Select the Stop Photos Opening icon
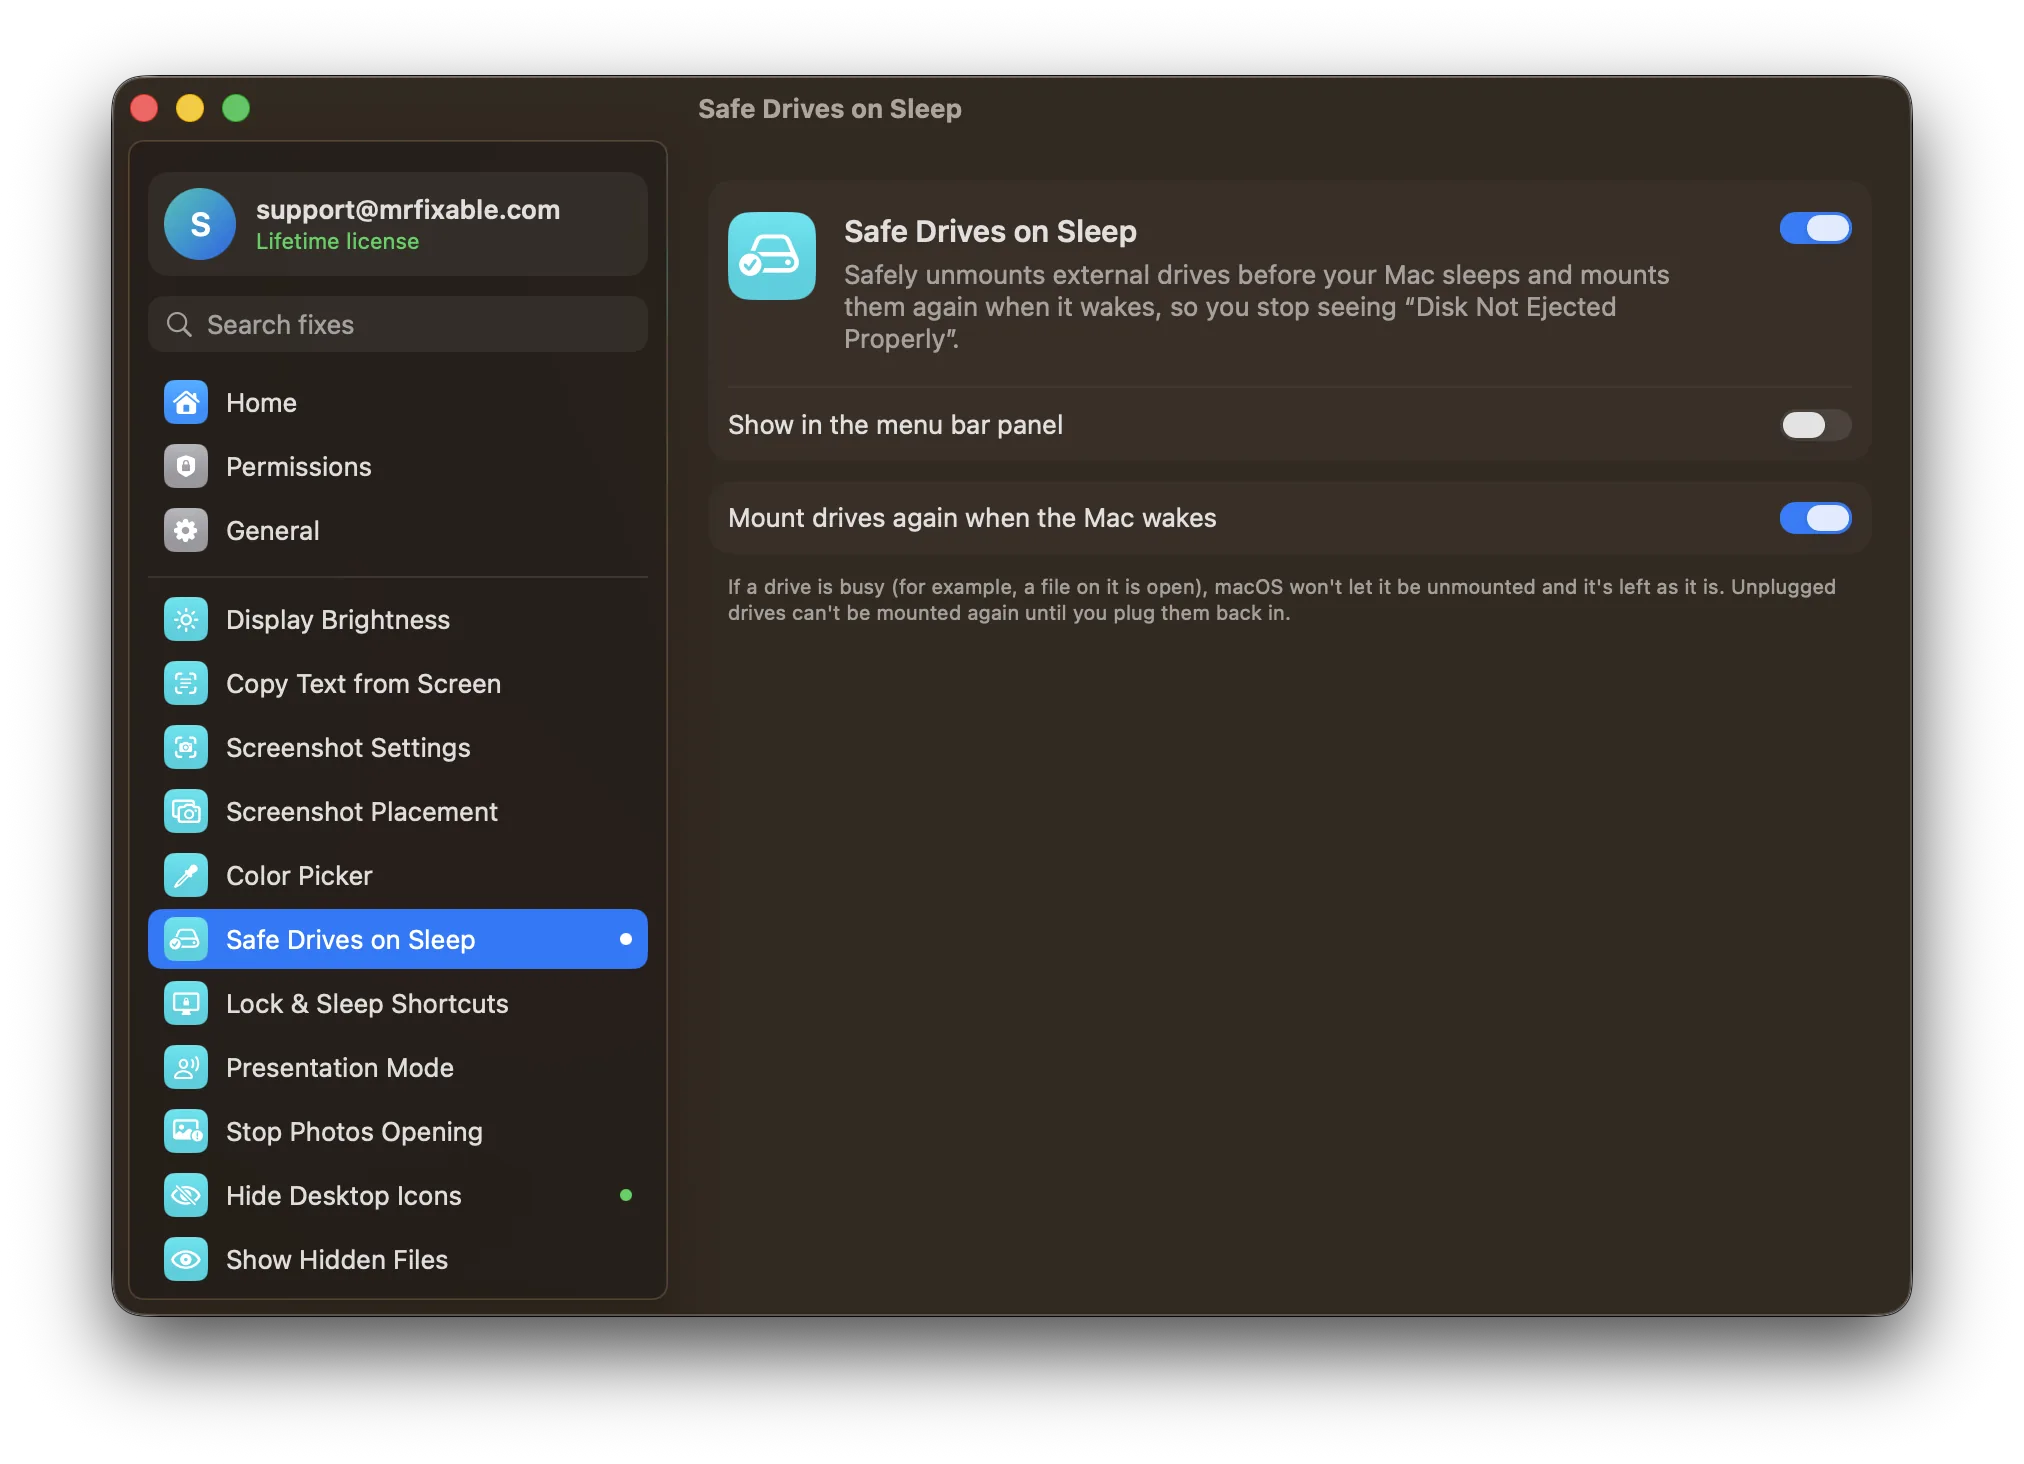Viewport: 2024px width, 1464px height. (186, 1131)
